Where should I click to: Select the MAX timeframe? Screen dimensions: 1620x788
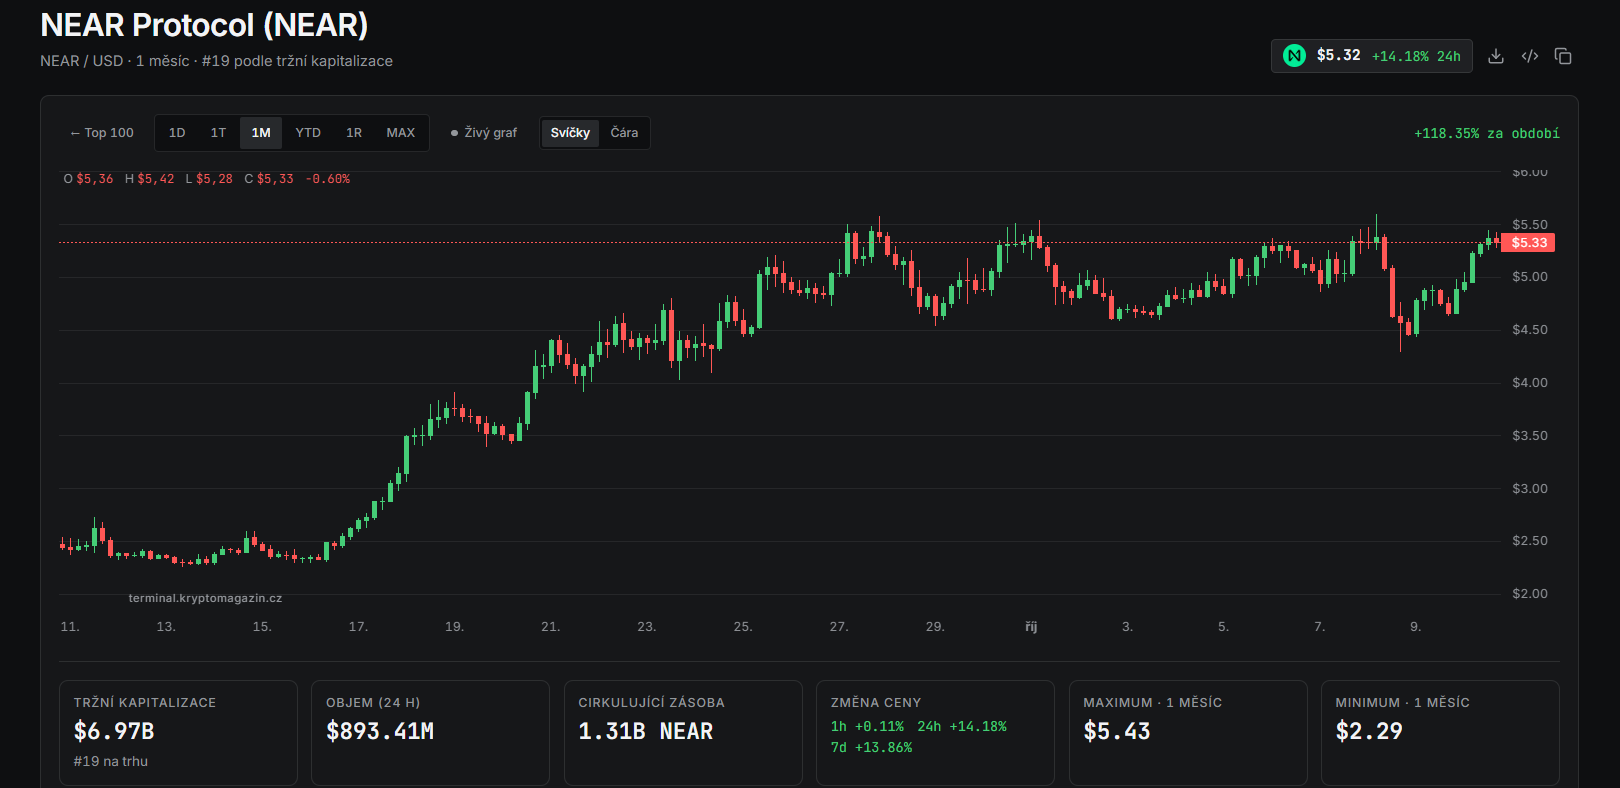(x=401, y=133)
